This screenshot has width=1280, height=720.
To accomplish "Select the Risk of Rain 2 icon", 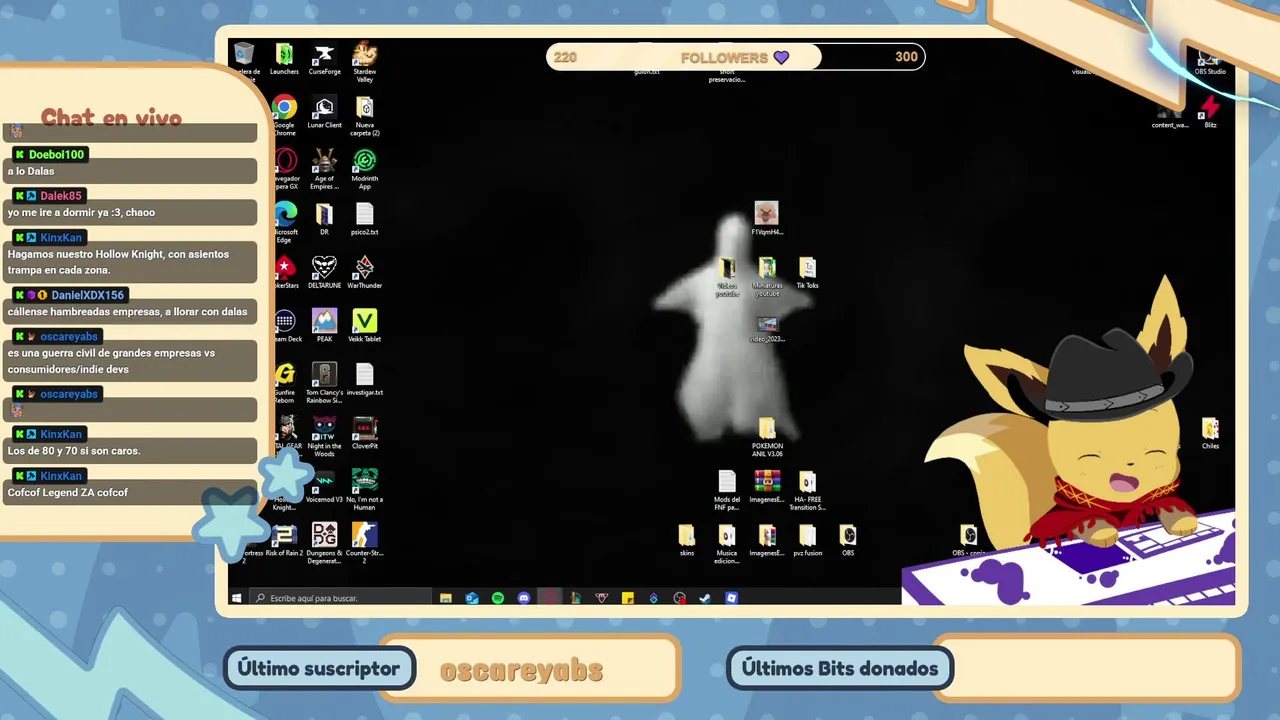I will pyautogui.click(x=284, y=540).
